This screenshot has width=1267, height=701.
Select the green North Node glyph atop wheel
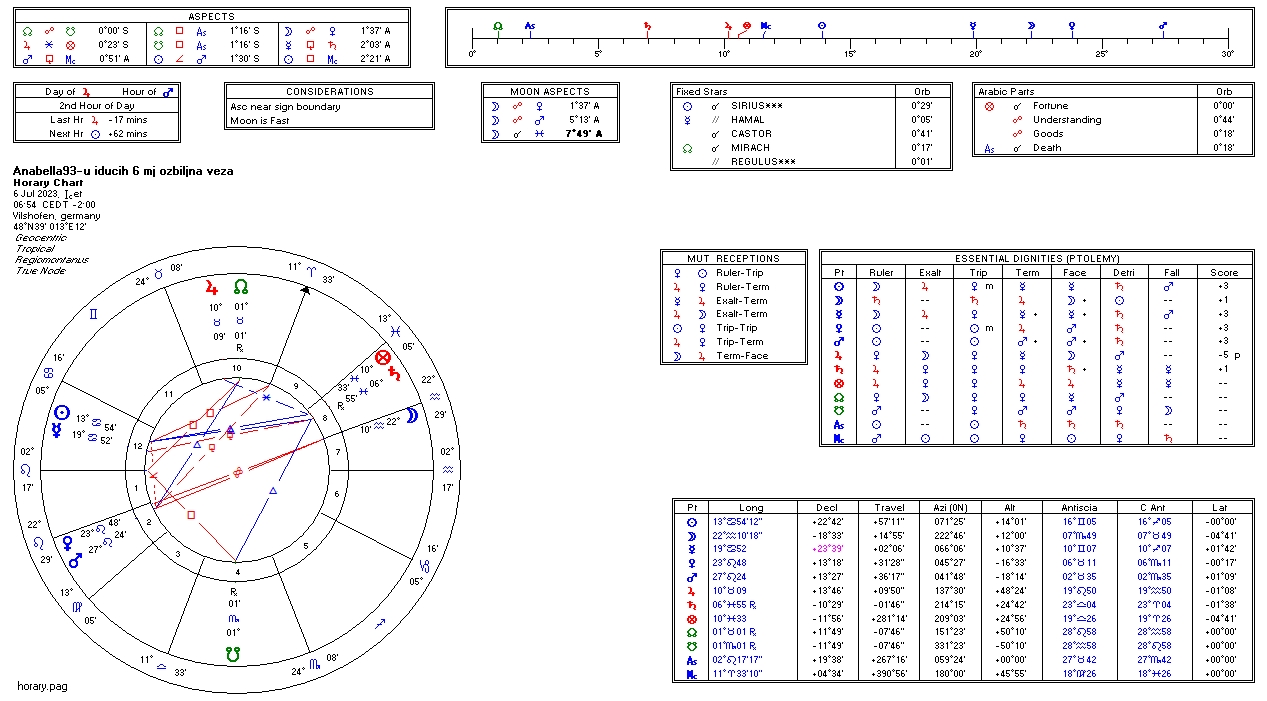(239, 286)
